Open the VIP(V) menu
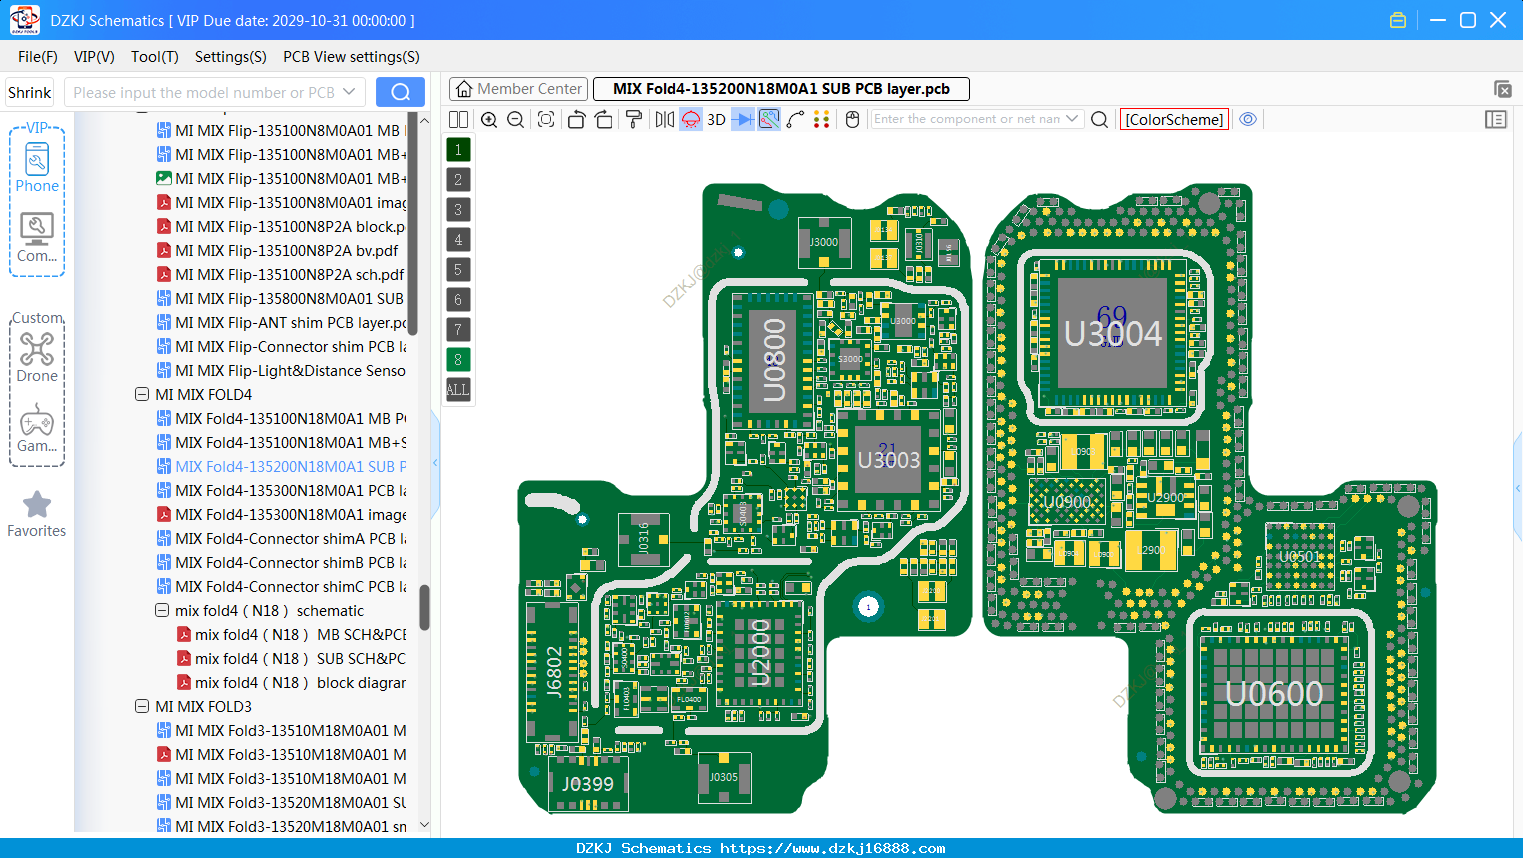The width and height of the screenshot is (1523, 858). 94,57
